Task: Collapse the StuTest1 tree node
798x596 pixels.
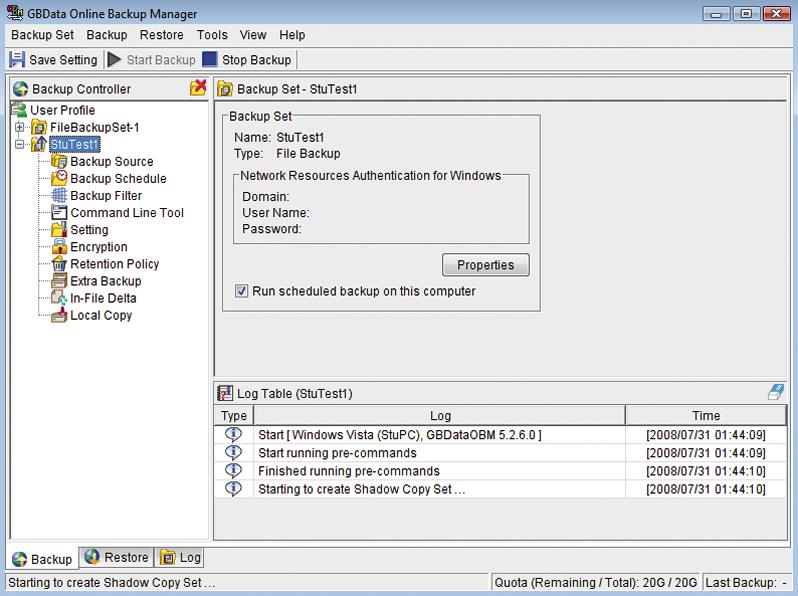Action: 19,145
